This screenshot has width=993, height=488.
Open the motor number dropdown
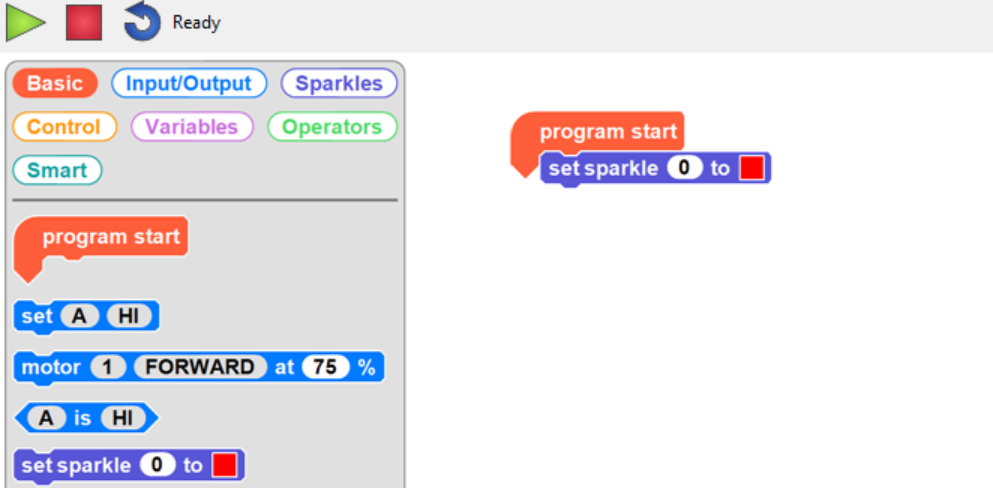[x=108, y=367]
